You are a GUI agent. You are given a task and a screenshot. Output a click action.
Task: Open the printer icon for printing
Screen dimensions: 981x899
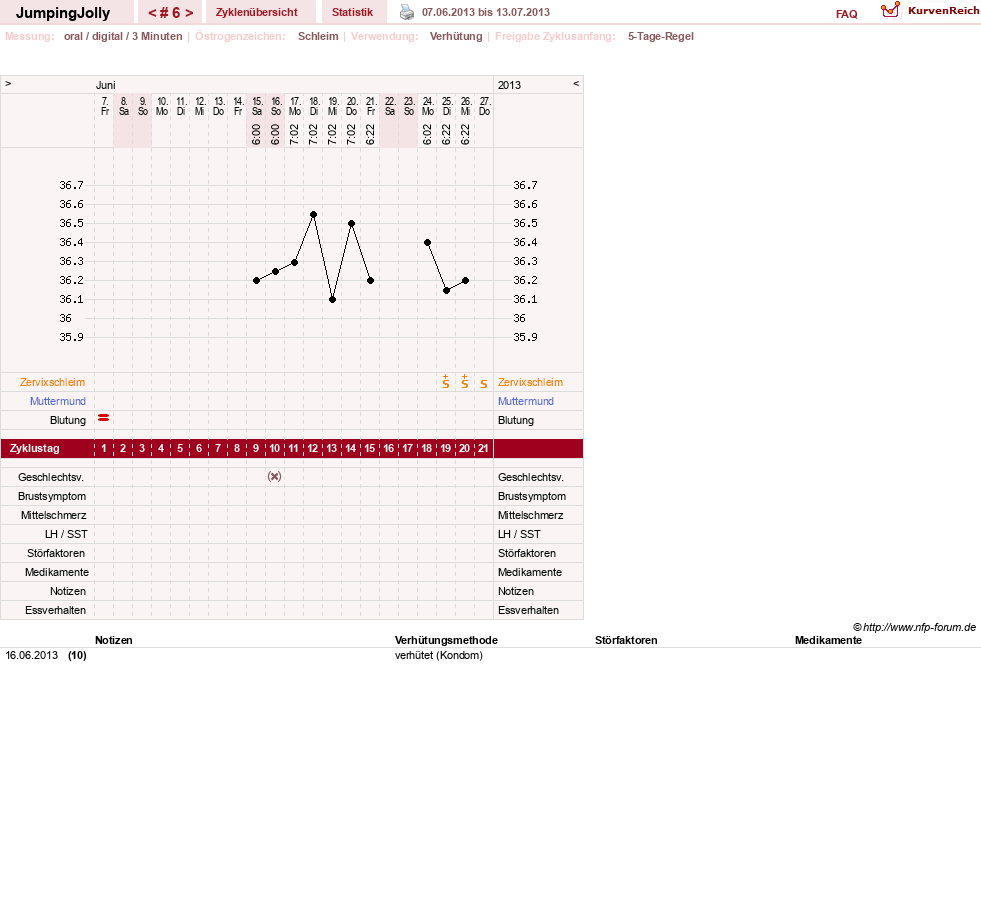point(407,12)
